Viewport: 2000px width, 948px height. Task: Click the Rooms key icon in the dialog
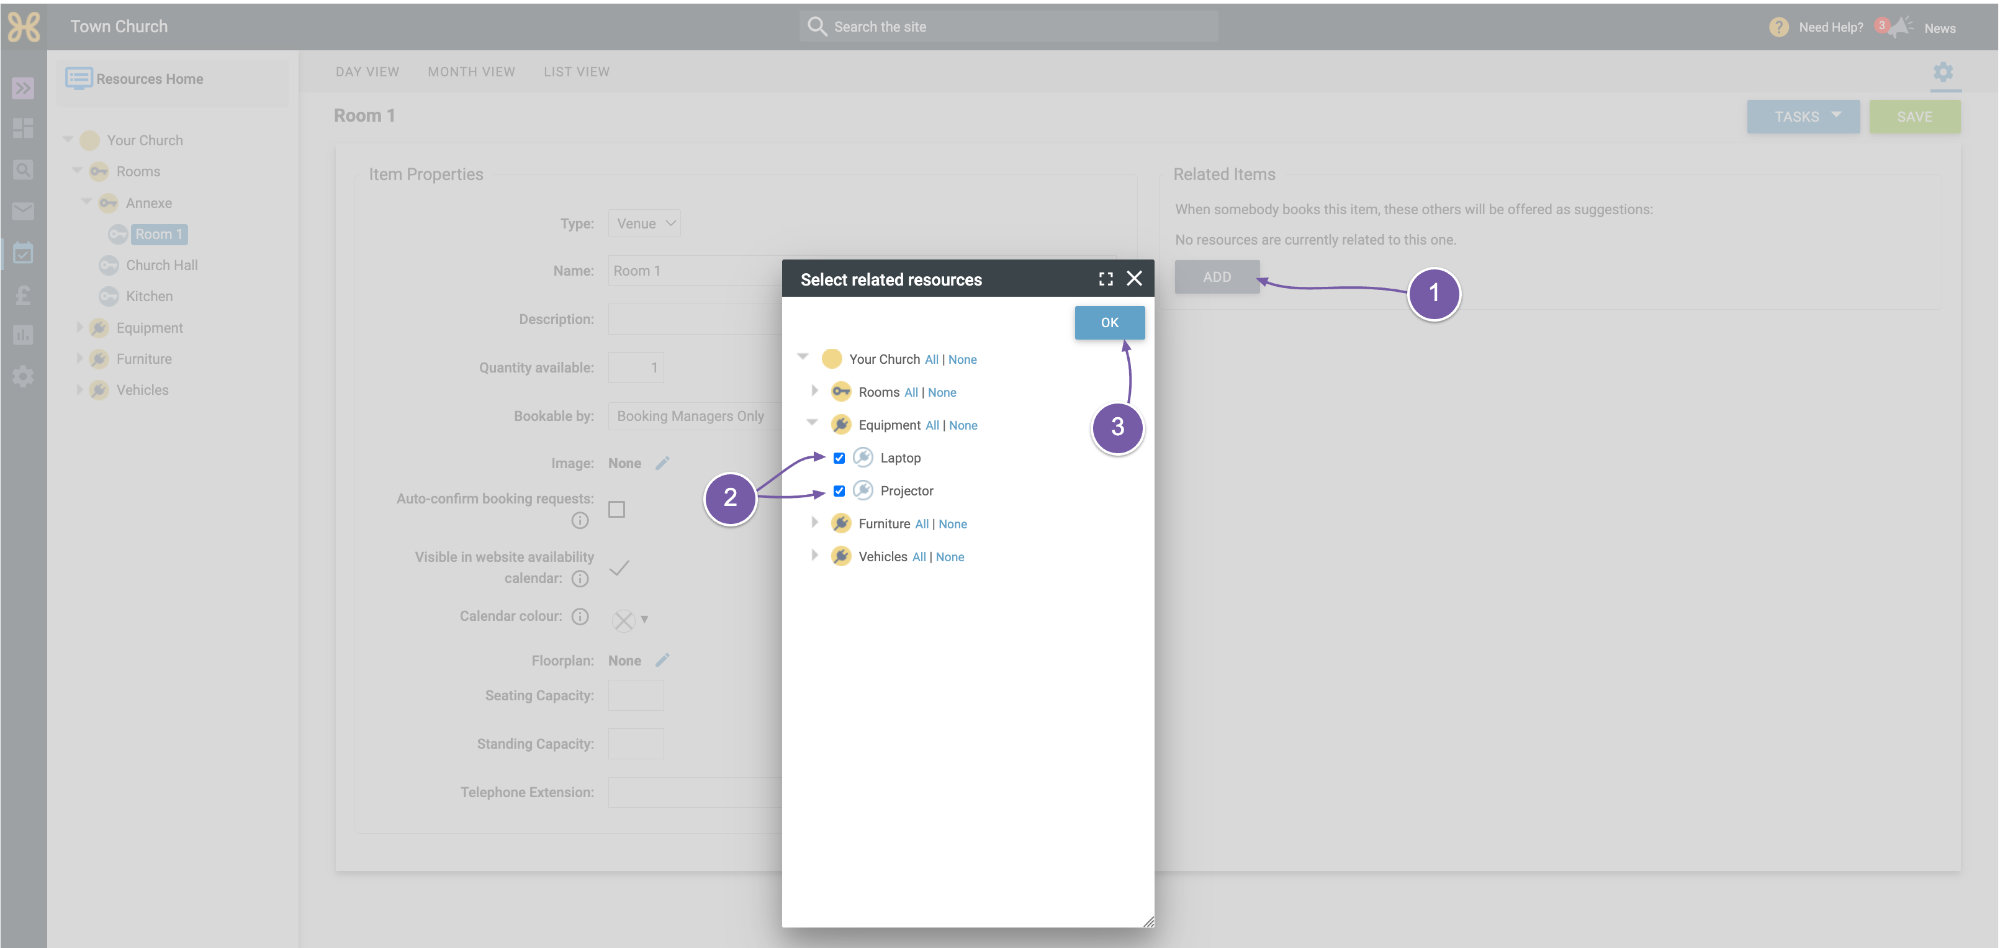coord(841,392)
